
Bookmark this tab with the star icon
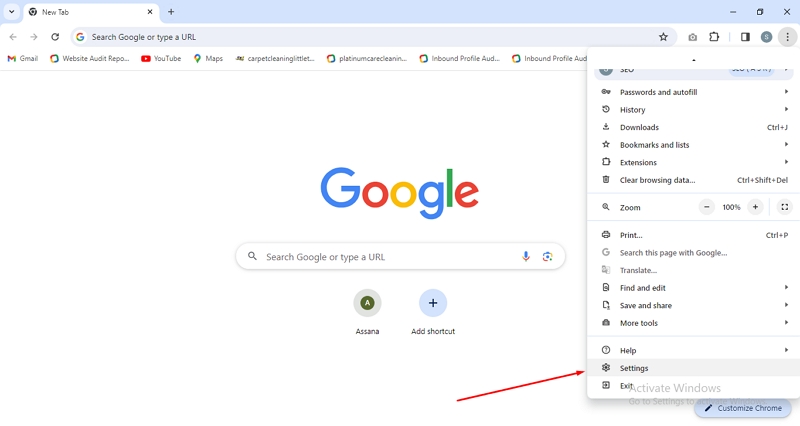tap(663, 37)
